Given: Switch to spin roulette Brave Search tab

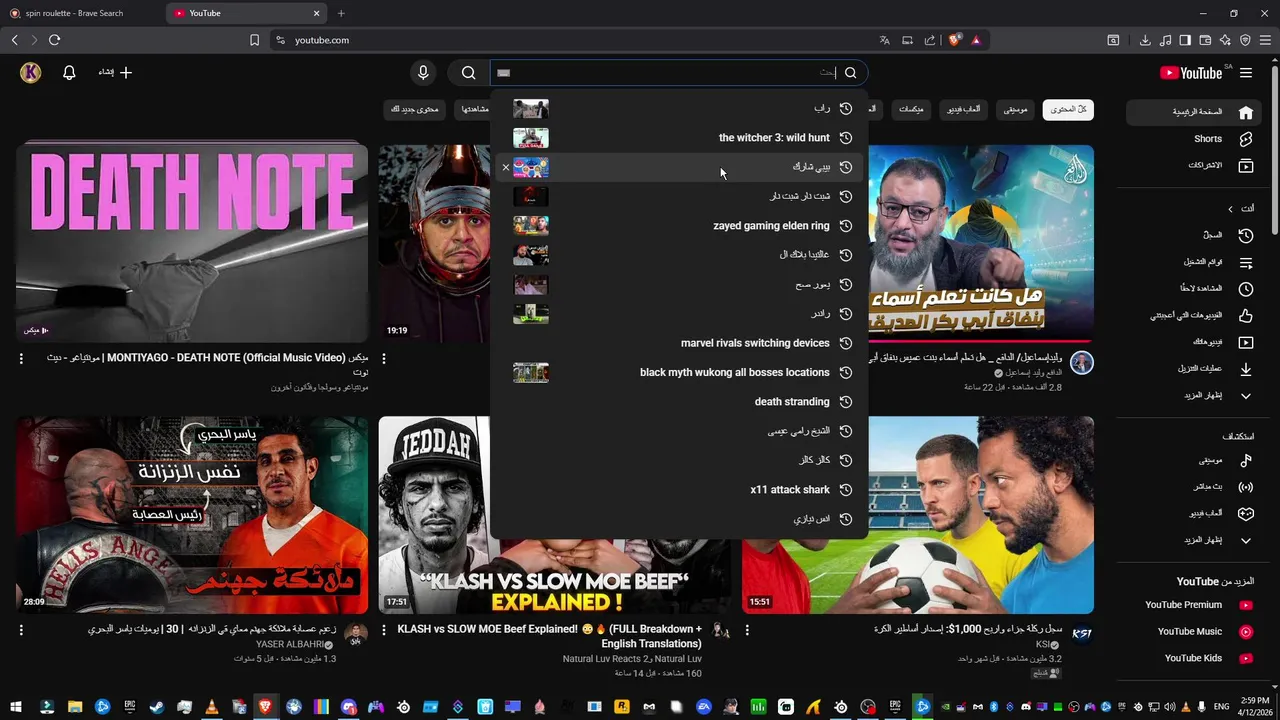Looking at the screenshot, I should coord(81,13).
